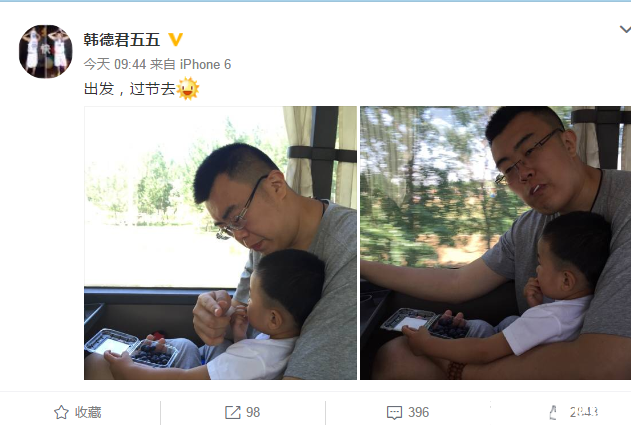631x434 pixels.
Task: Click the repost share icon
Action: tap(233, 412)
